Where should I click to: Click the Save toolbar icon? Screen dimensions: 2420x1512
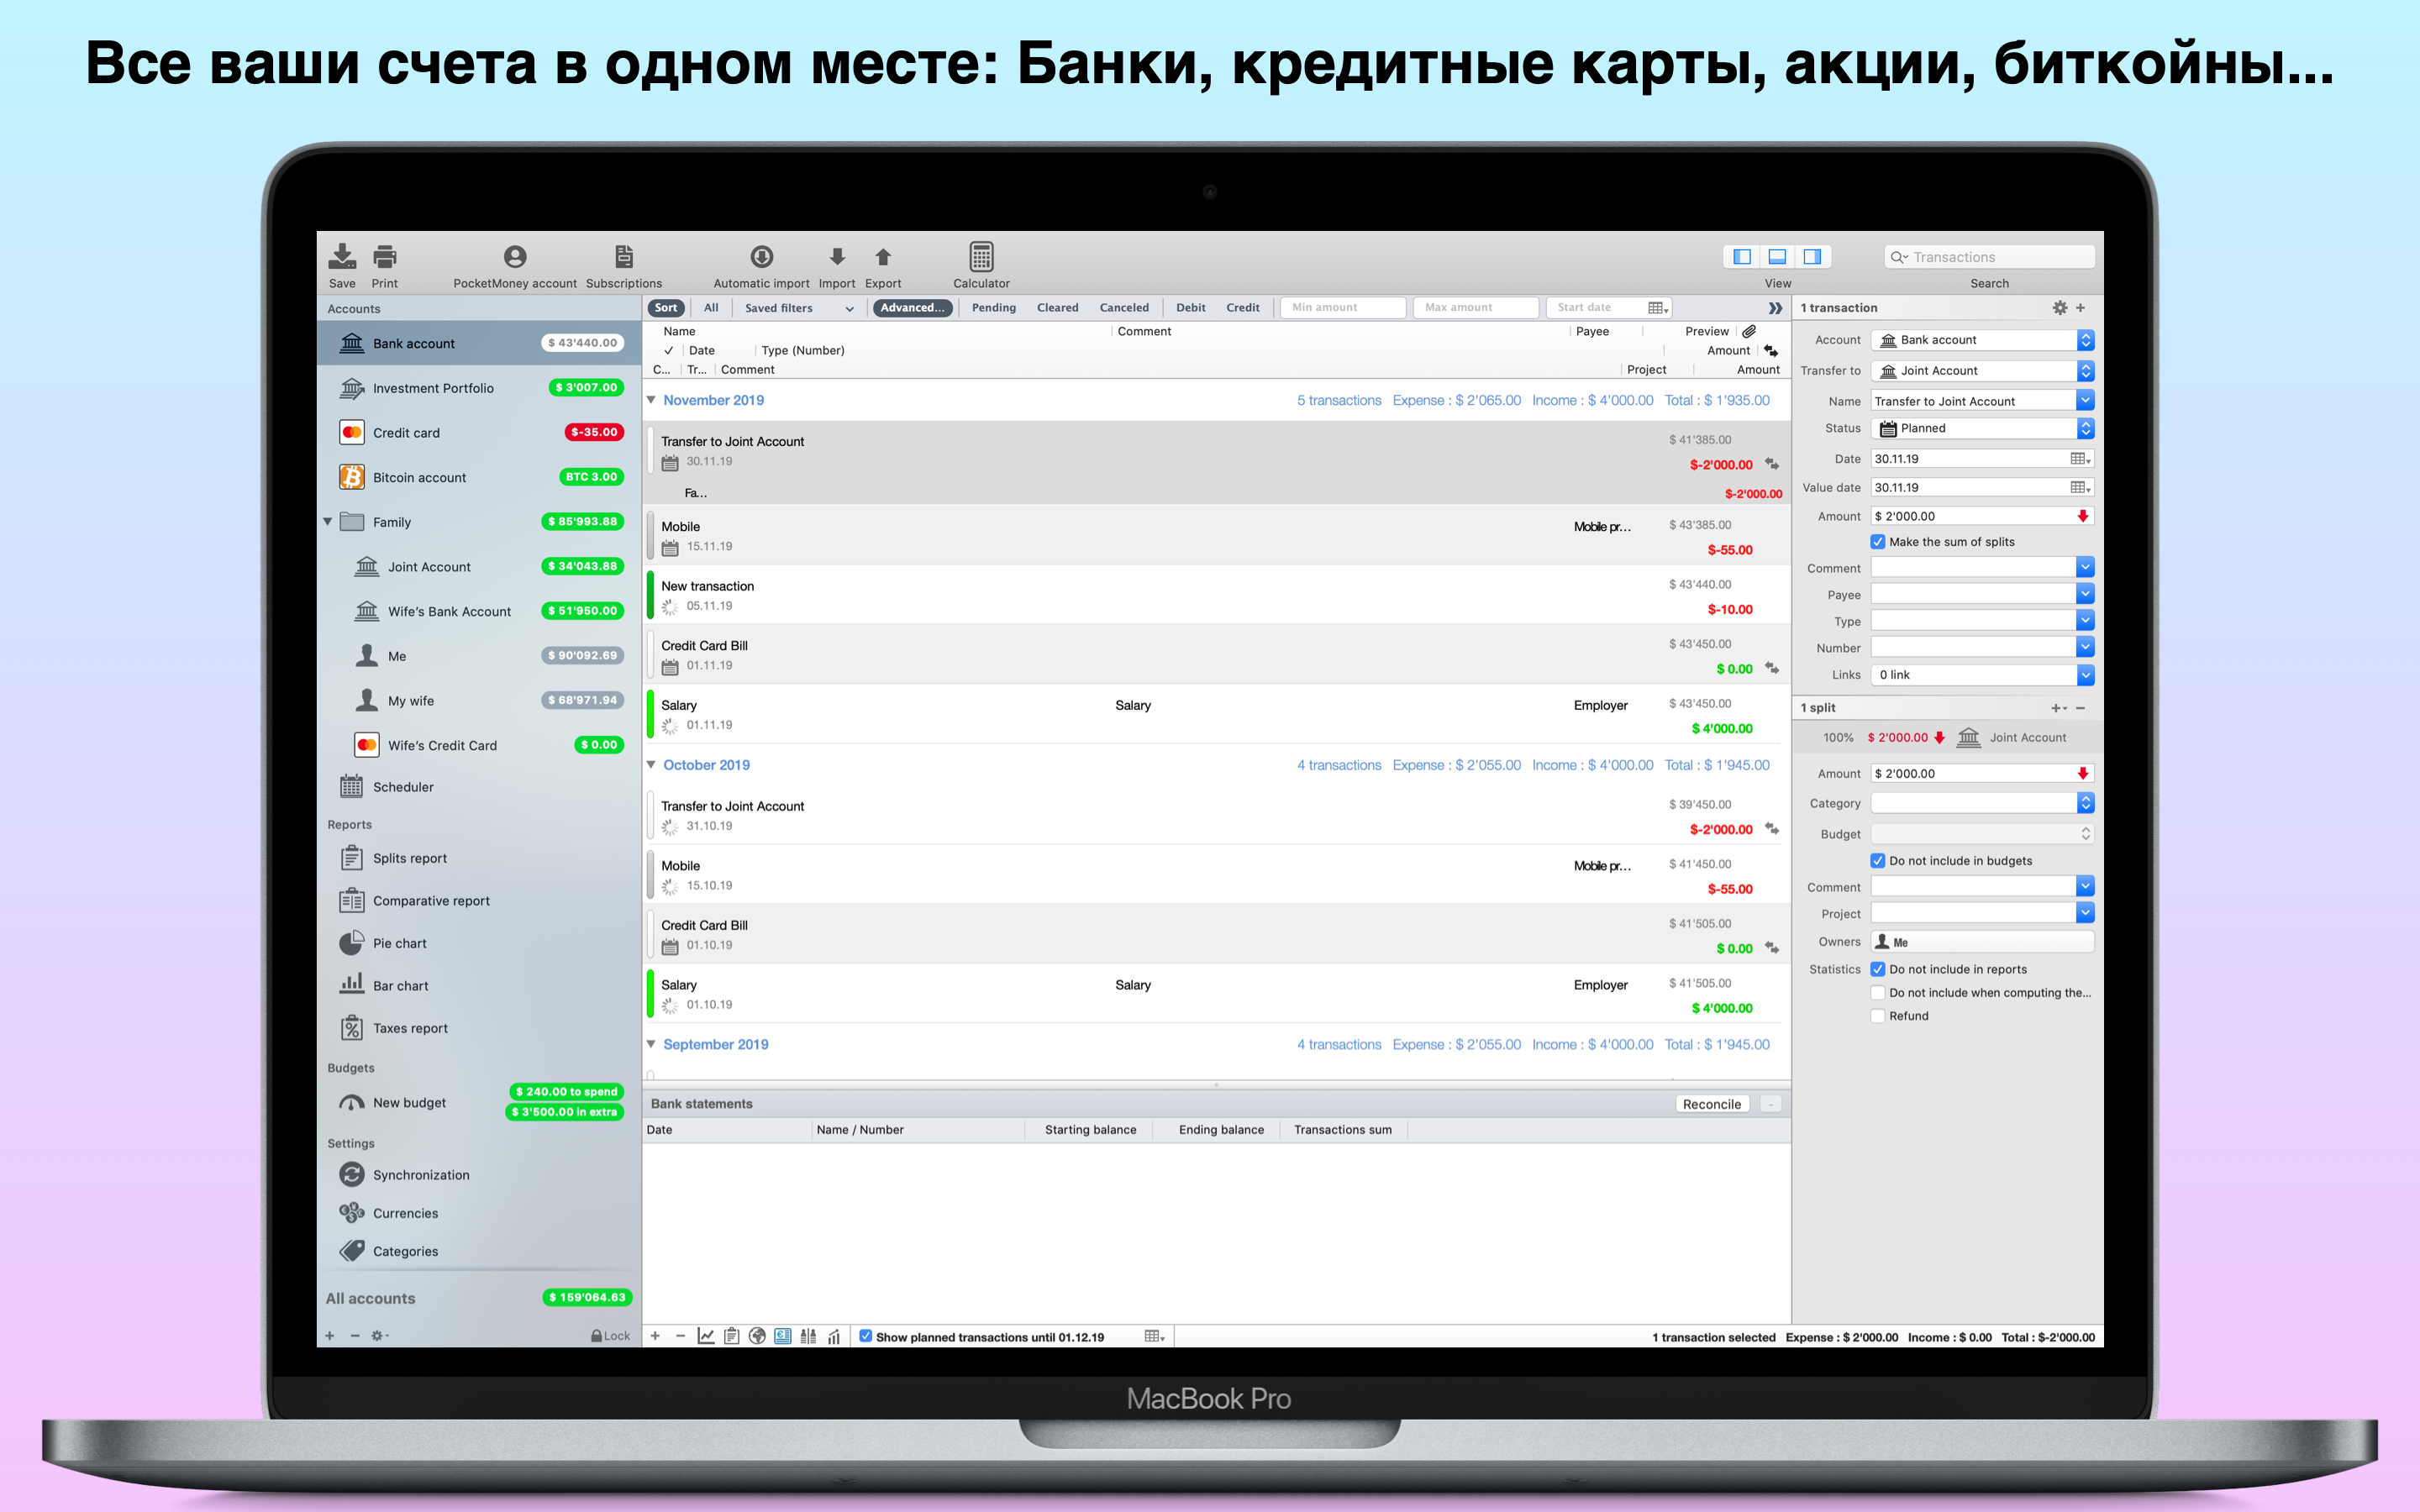[x=342, y=257]
